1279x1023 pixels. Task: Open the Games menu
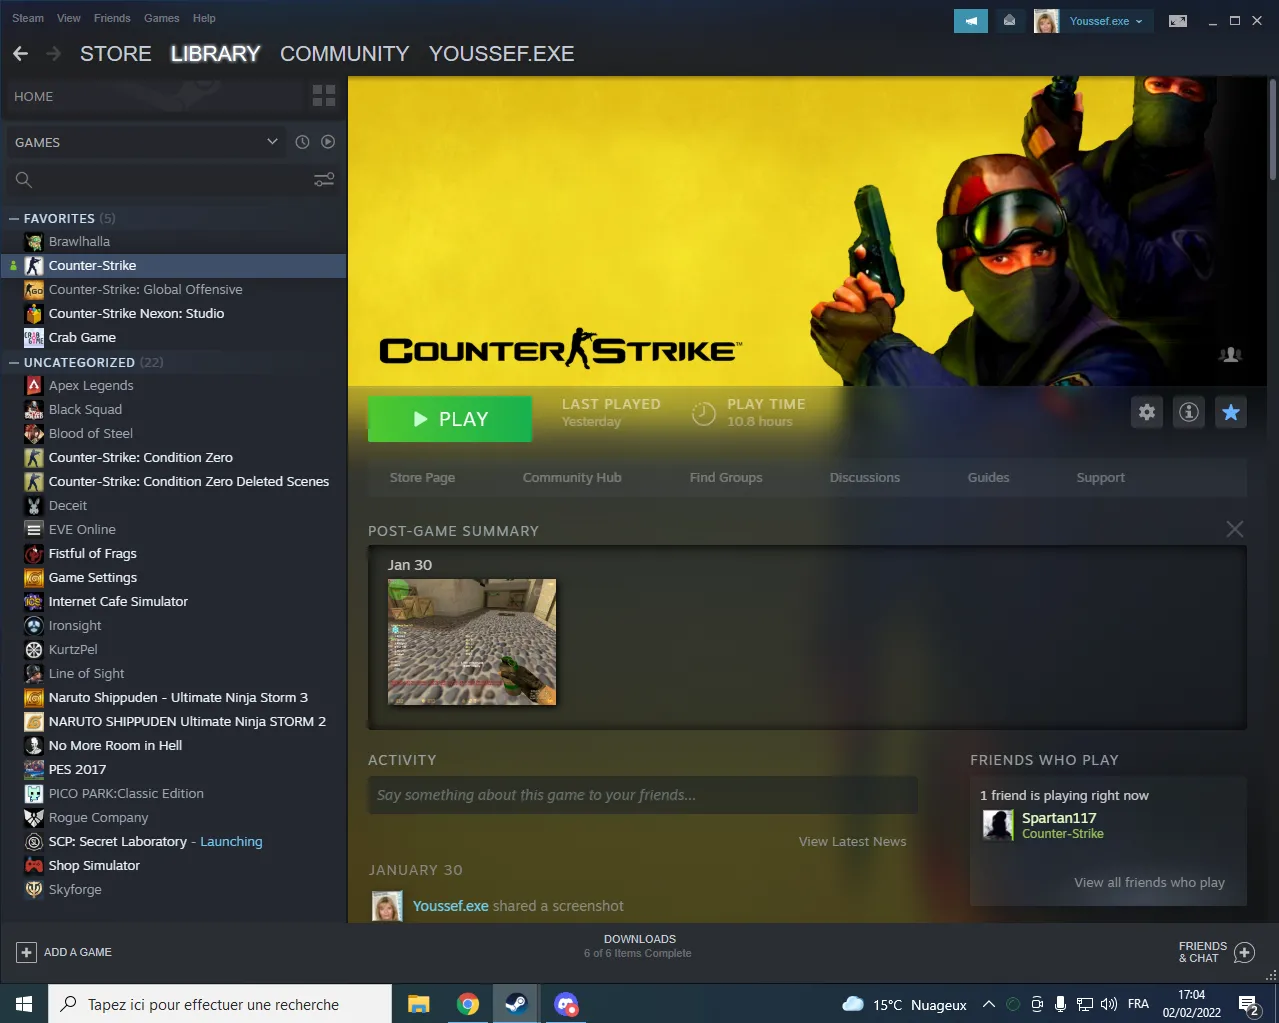tap(161, 18)
